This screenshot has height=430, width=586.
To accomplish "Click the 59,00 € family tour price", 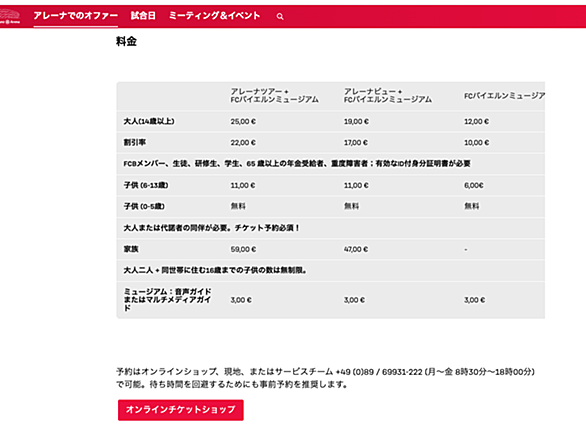I will [243, 249].
